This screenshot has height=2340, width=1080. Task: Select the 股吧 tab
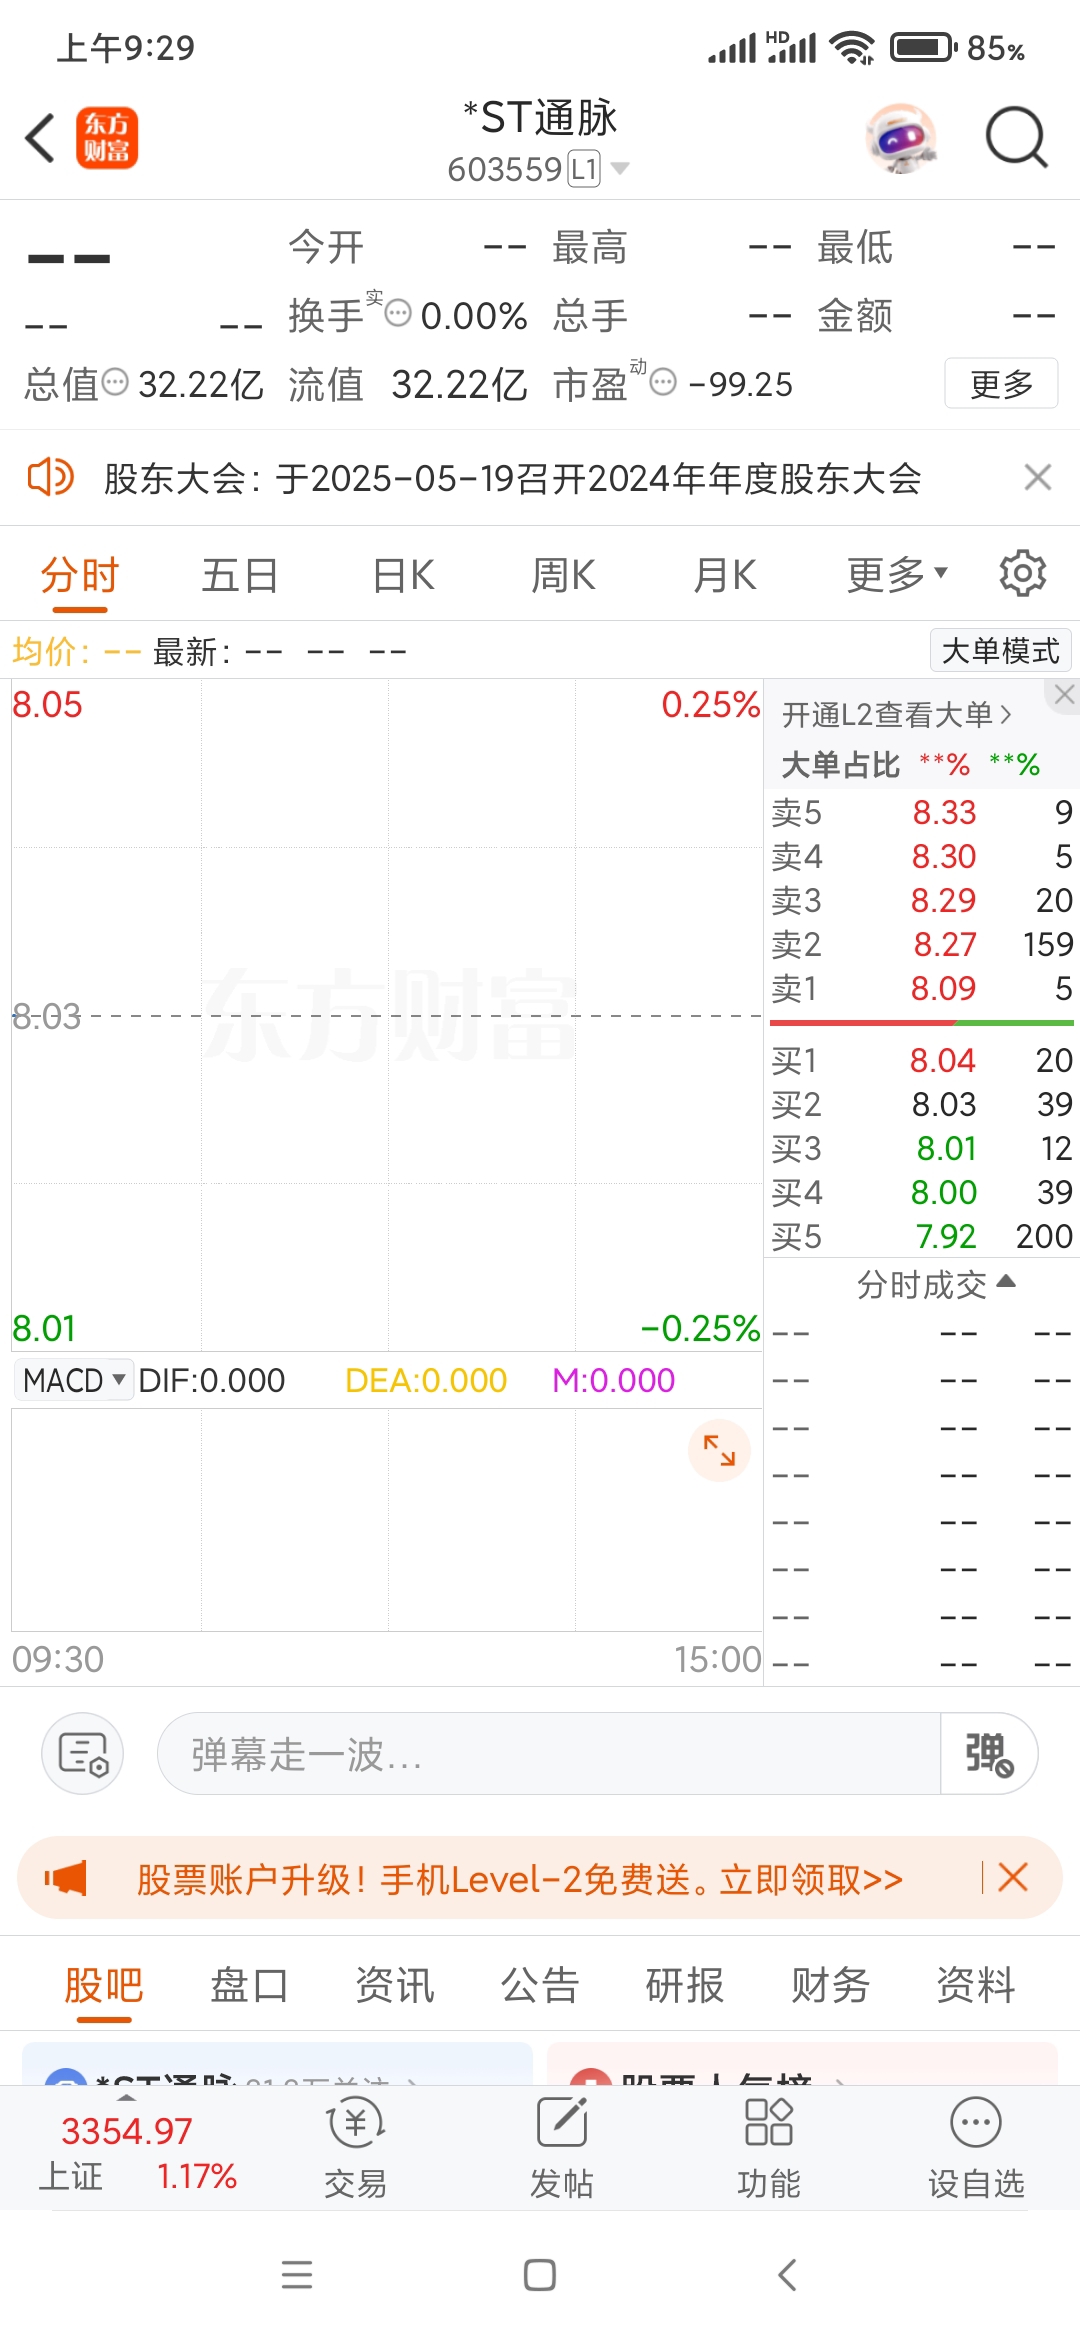pyautogui.click(x=104, y=1986)
